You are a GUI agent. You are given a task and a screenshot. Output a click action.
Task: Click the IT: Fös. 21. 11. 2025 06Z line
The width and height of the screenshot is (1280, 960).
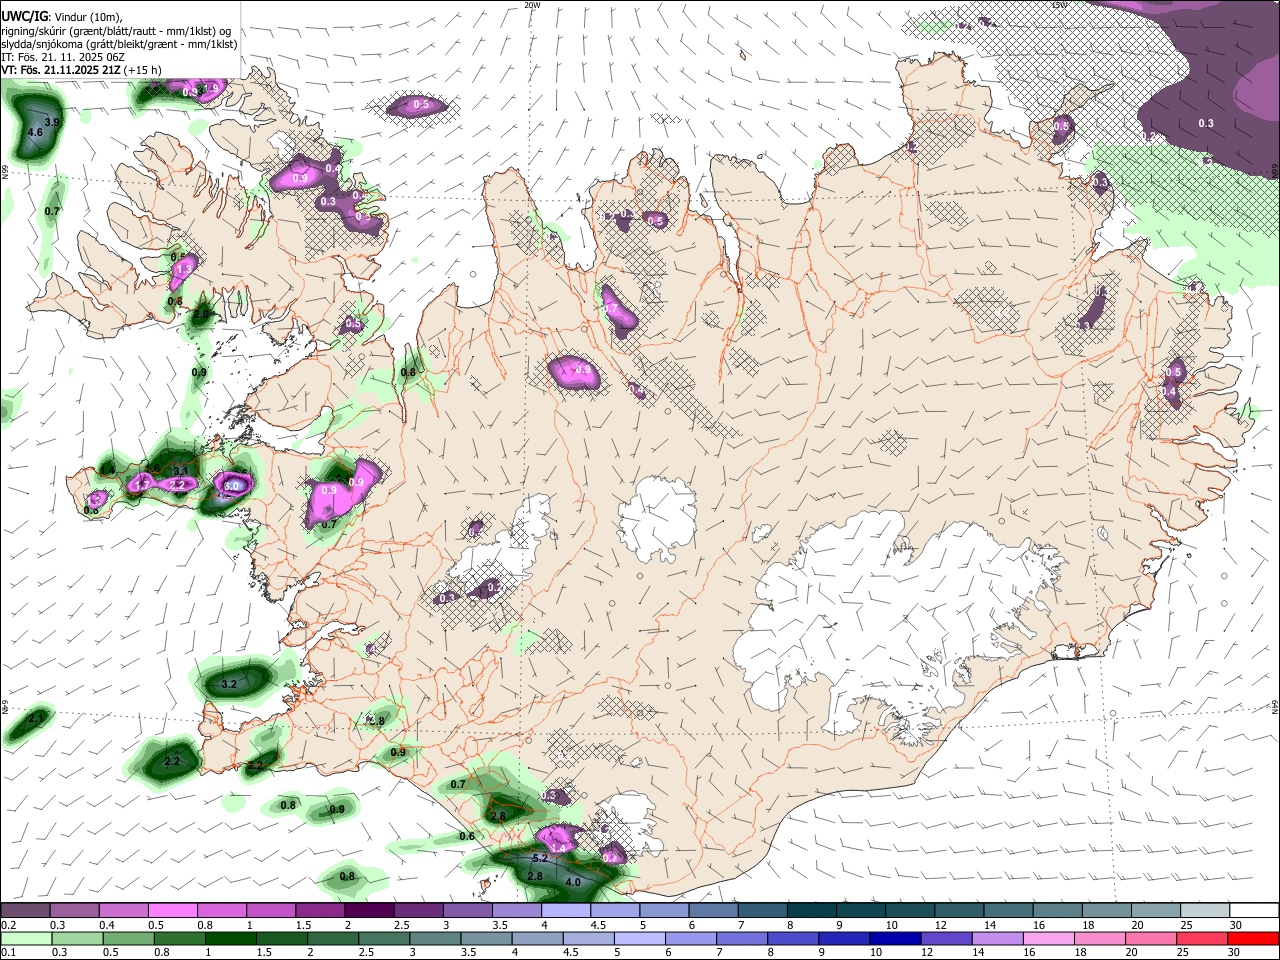(x=62, y=57)
